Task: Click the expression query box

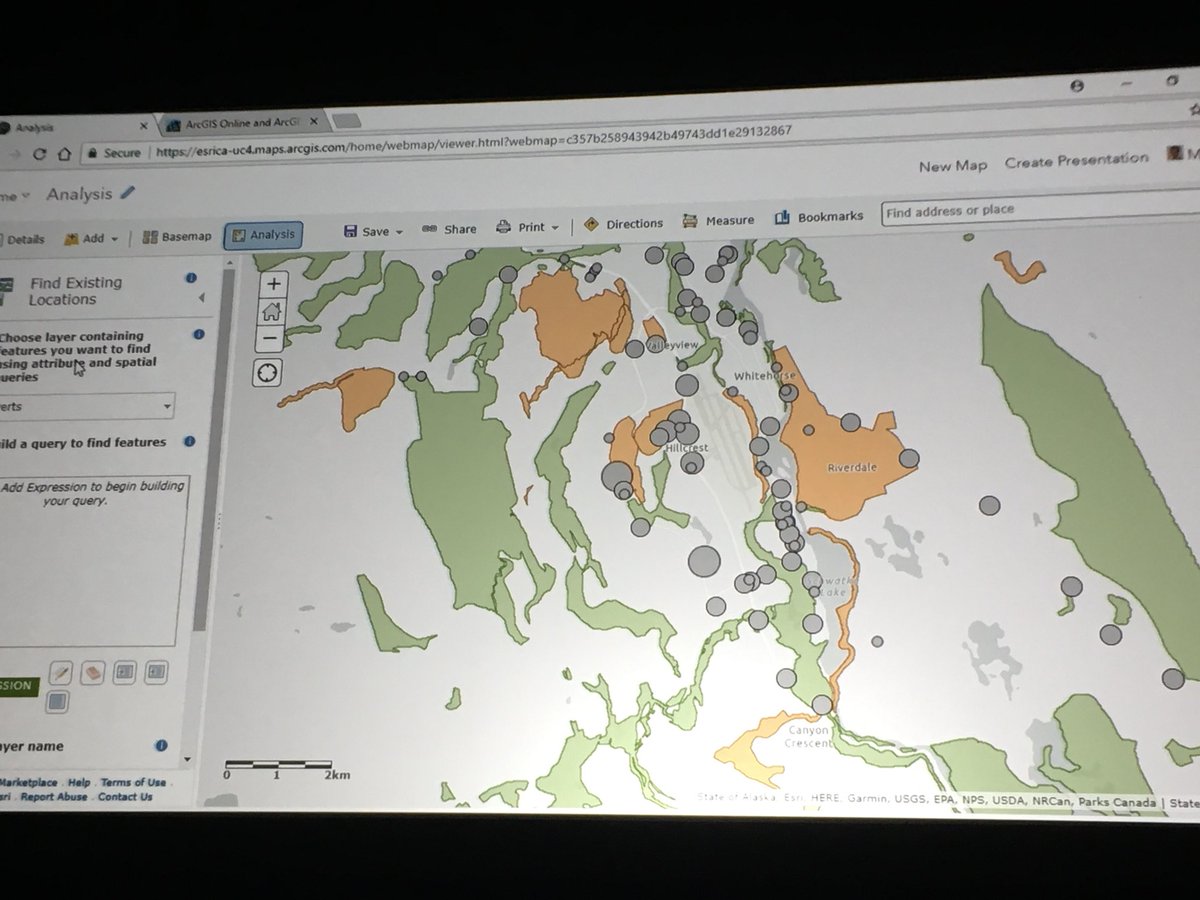Action: pos(92,560)
